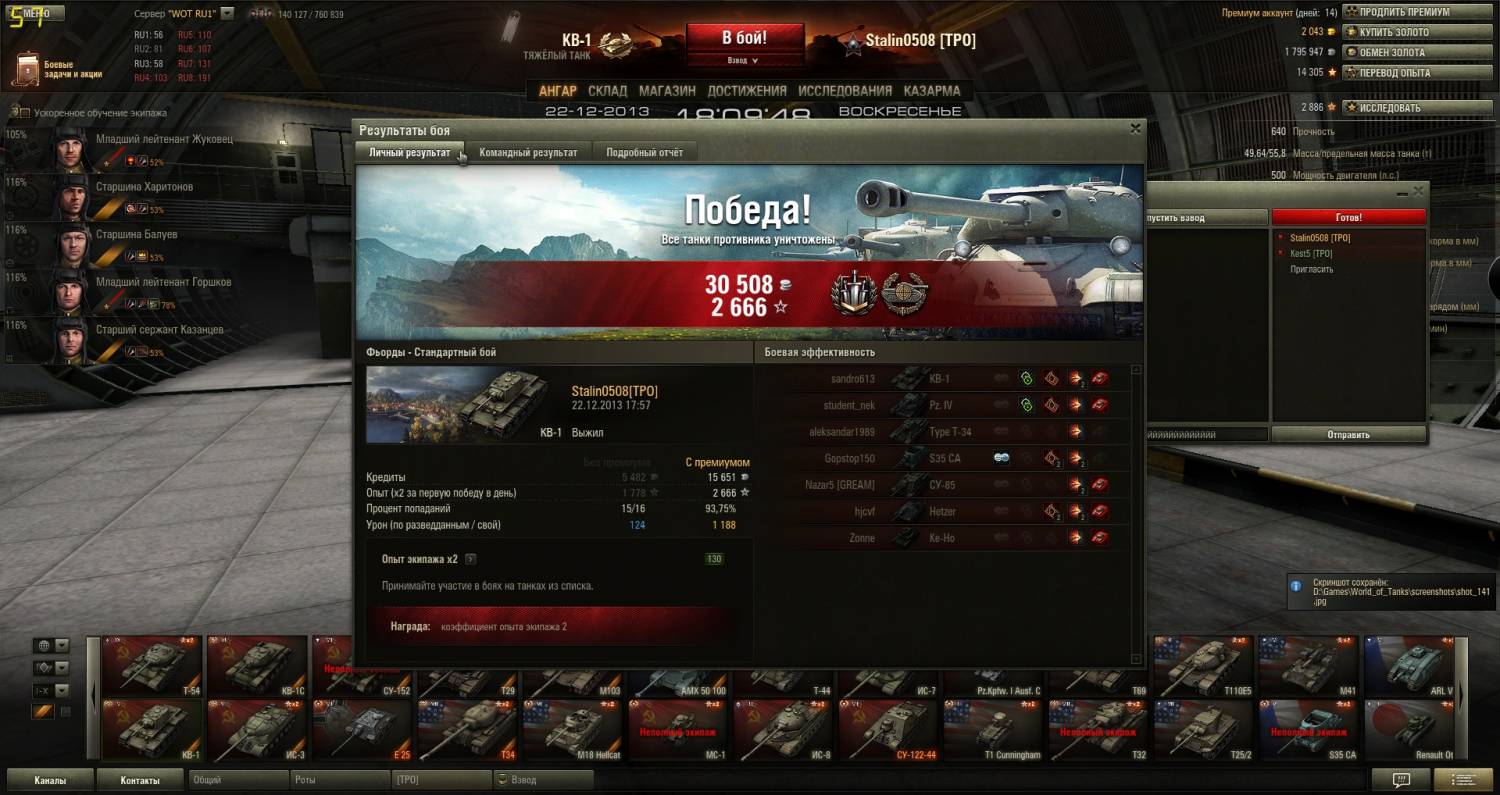The width and height of the screenshot is (1500, 795).
Task: Open the chat notifications icon at bottom right
Action: click(1401, 779)
